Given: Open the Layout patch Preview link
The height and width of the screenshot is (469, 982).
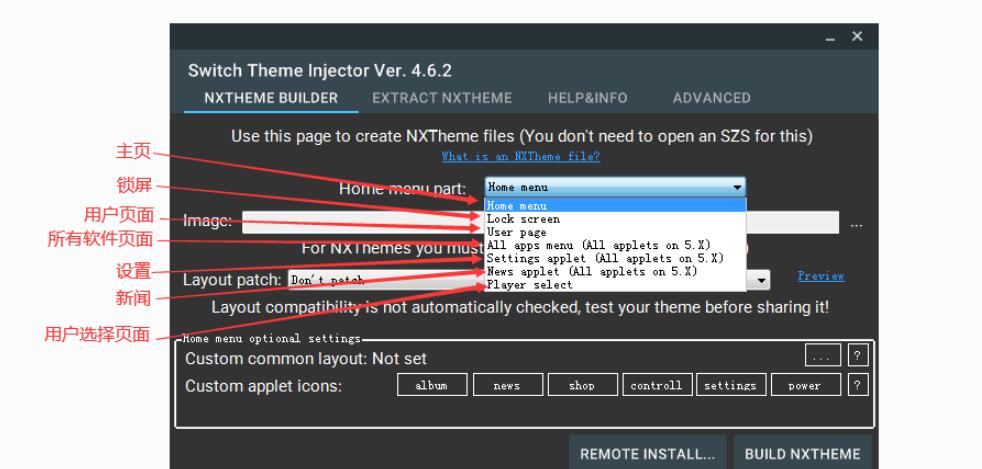Looking at the screenshot, I should click(x=820, y=276).
